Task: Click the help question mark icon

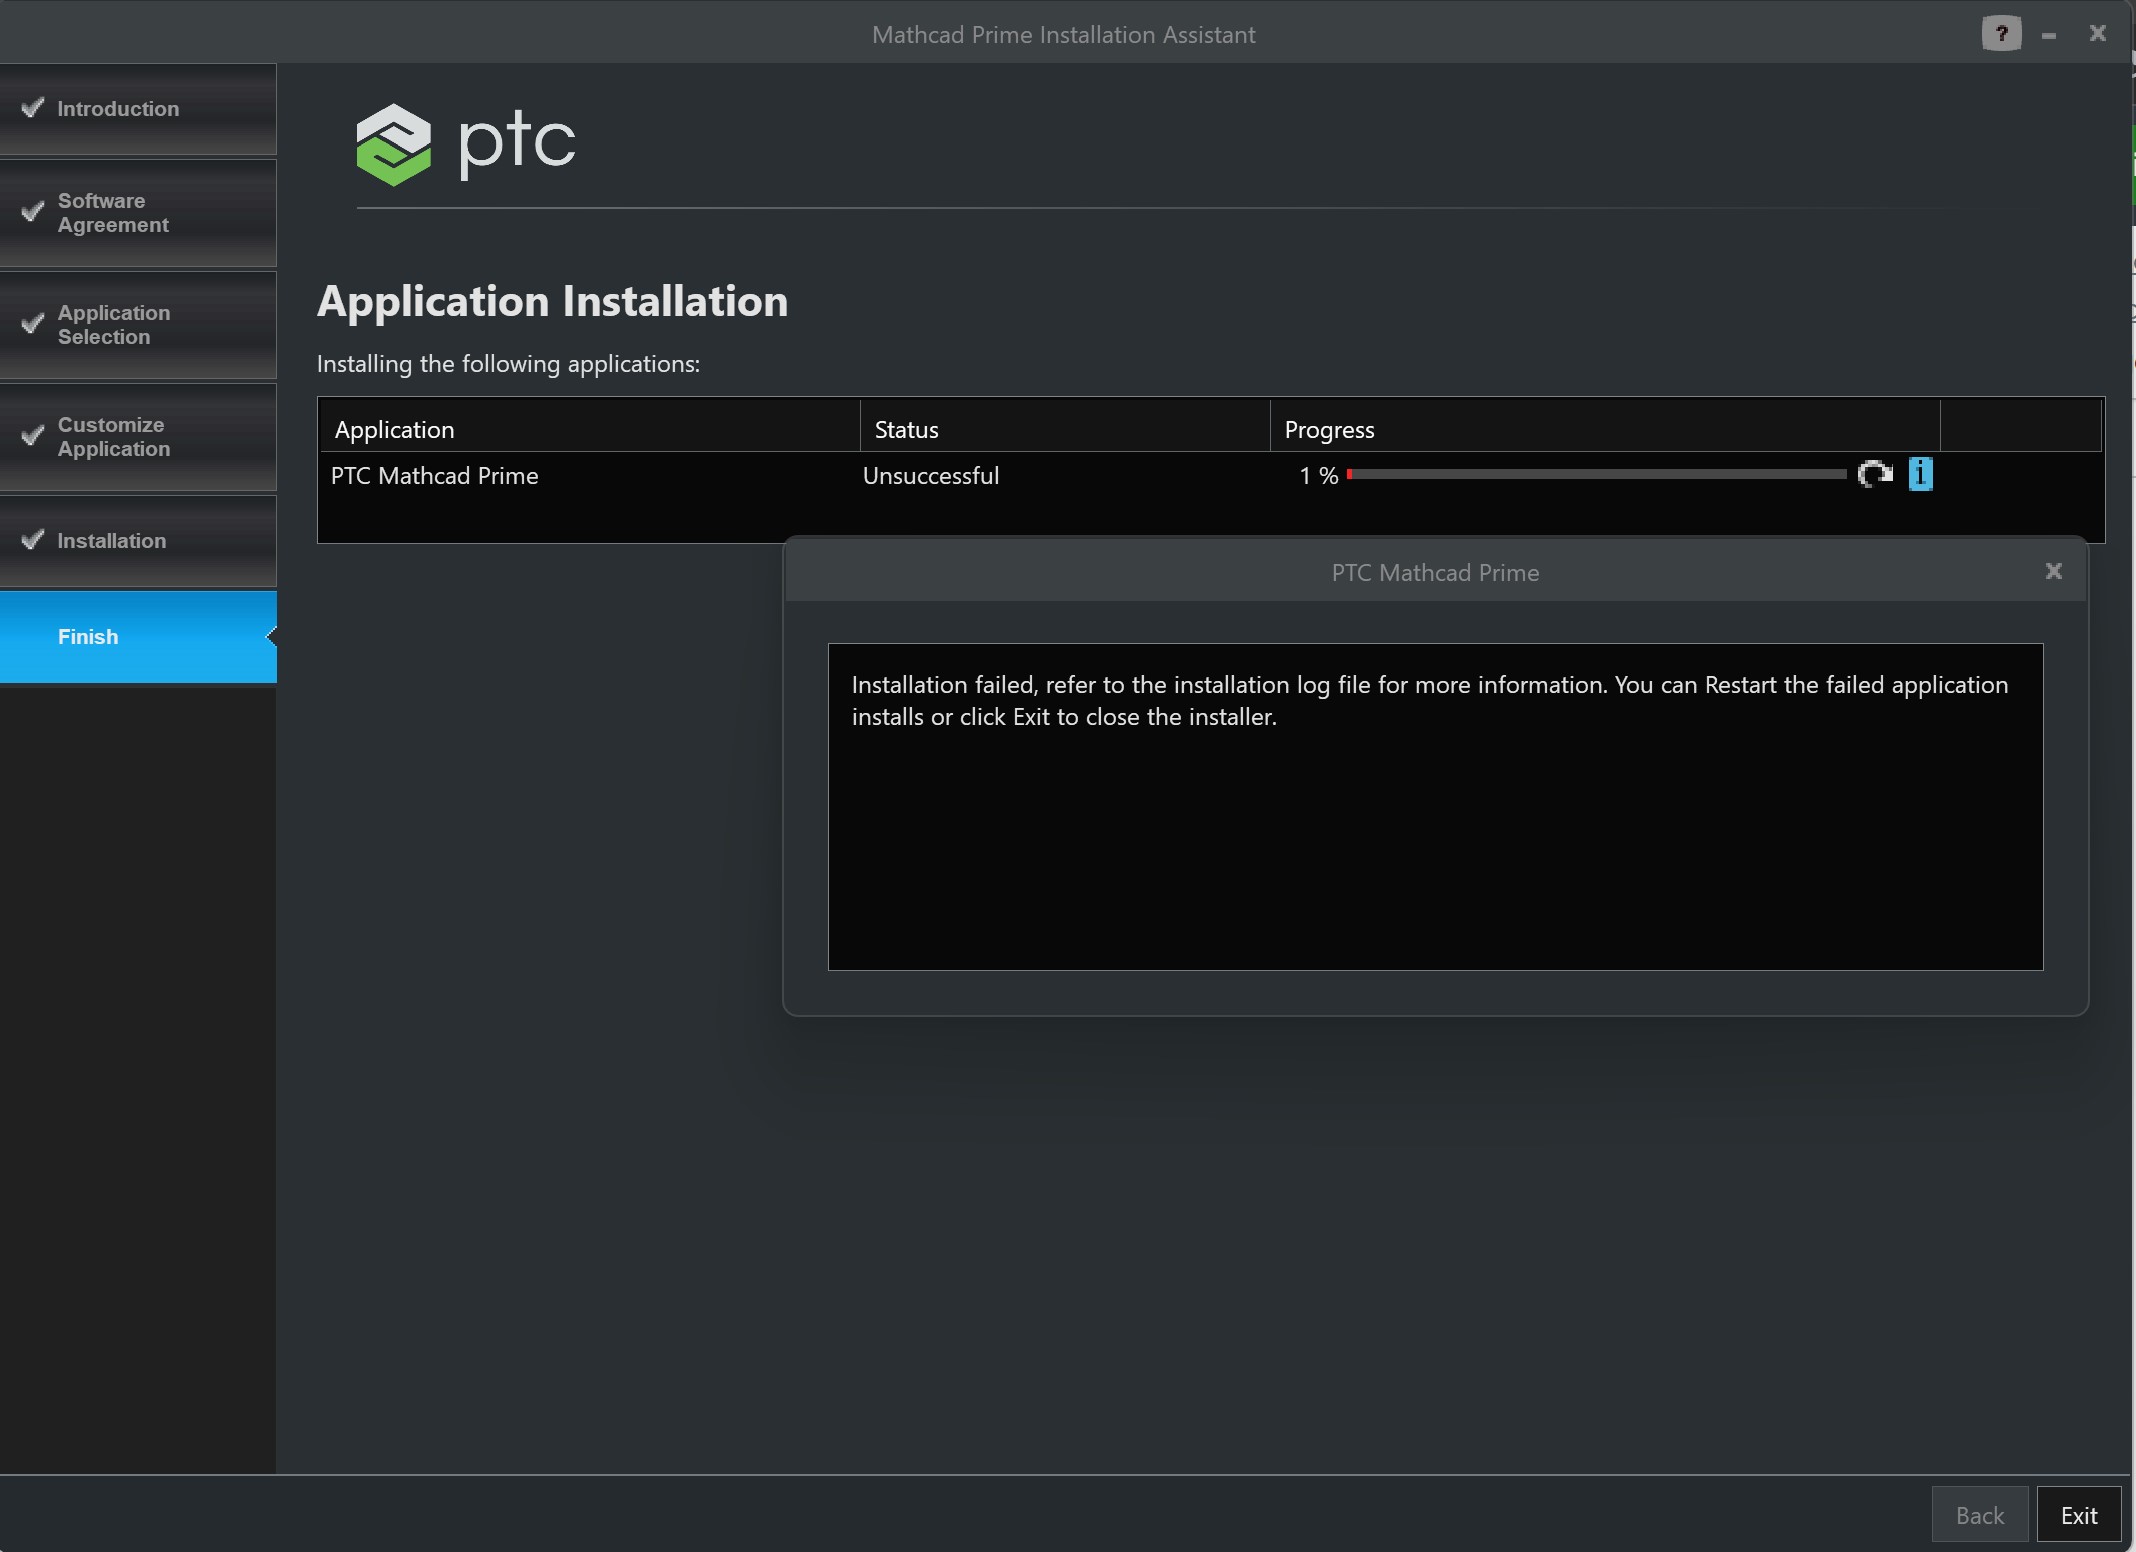Action: (x=2001, y=33)
